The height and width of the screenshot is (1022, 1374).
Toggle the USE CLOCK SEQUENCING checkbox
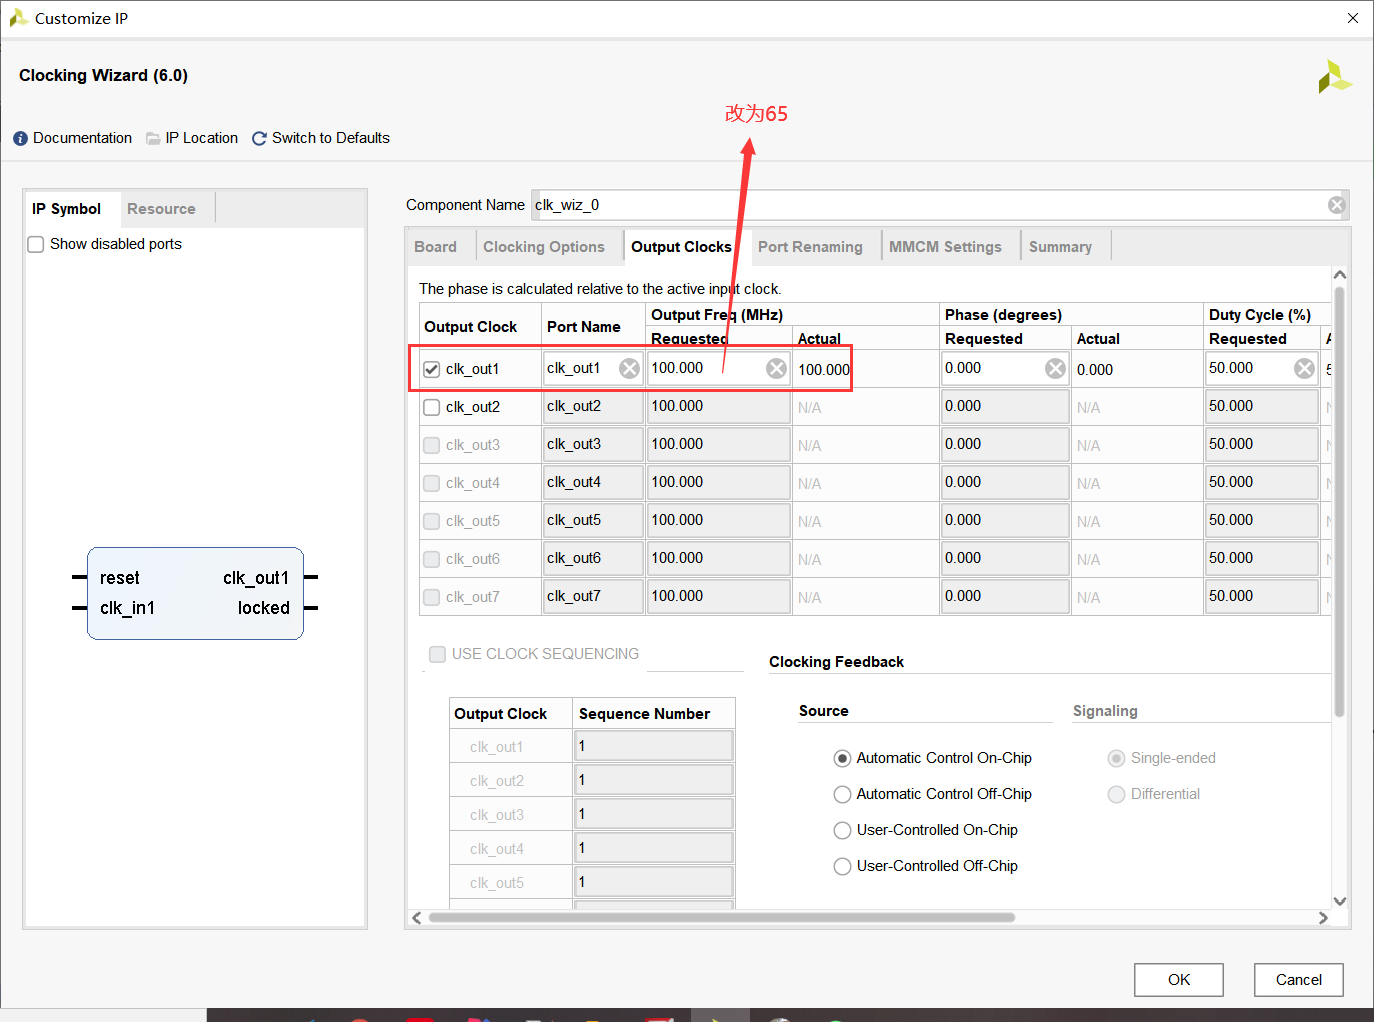(437, 654)
